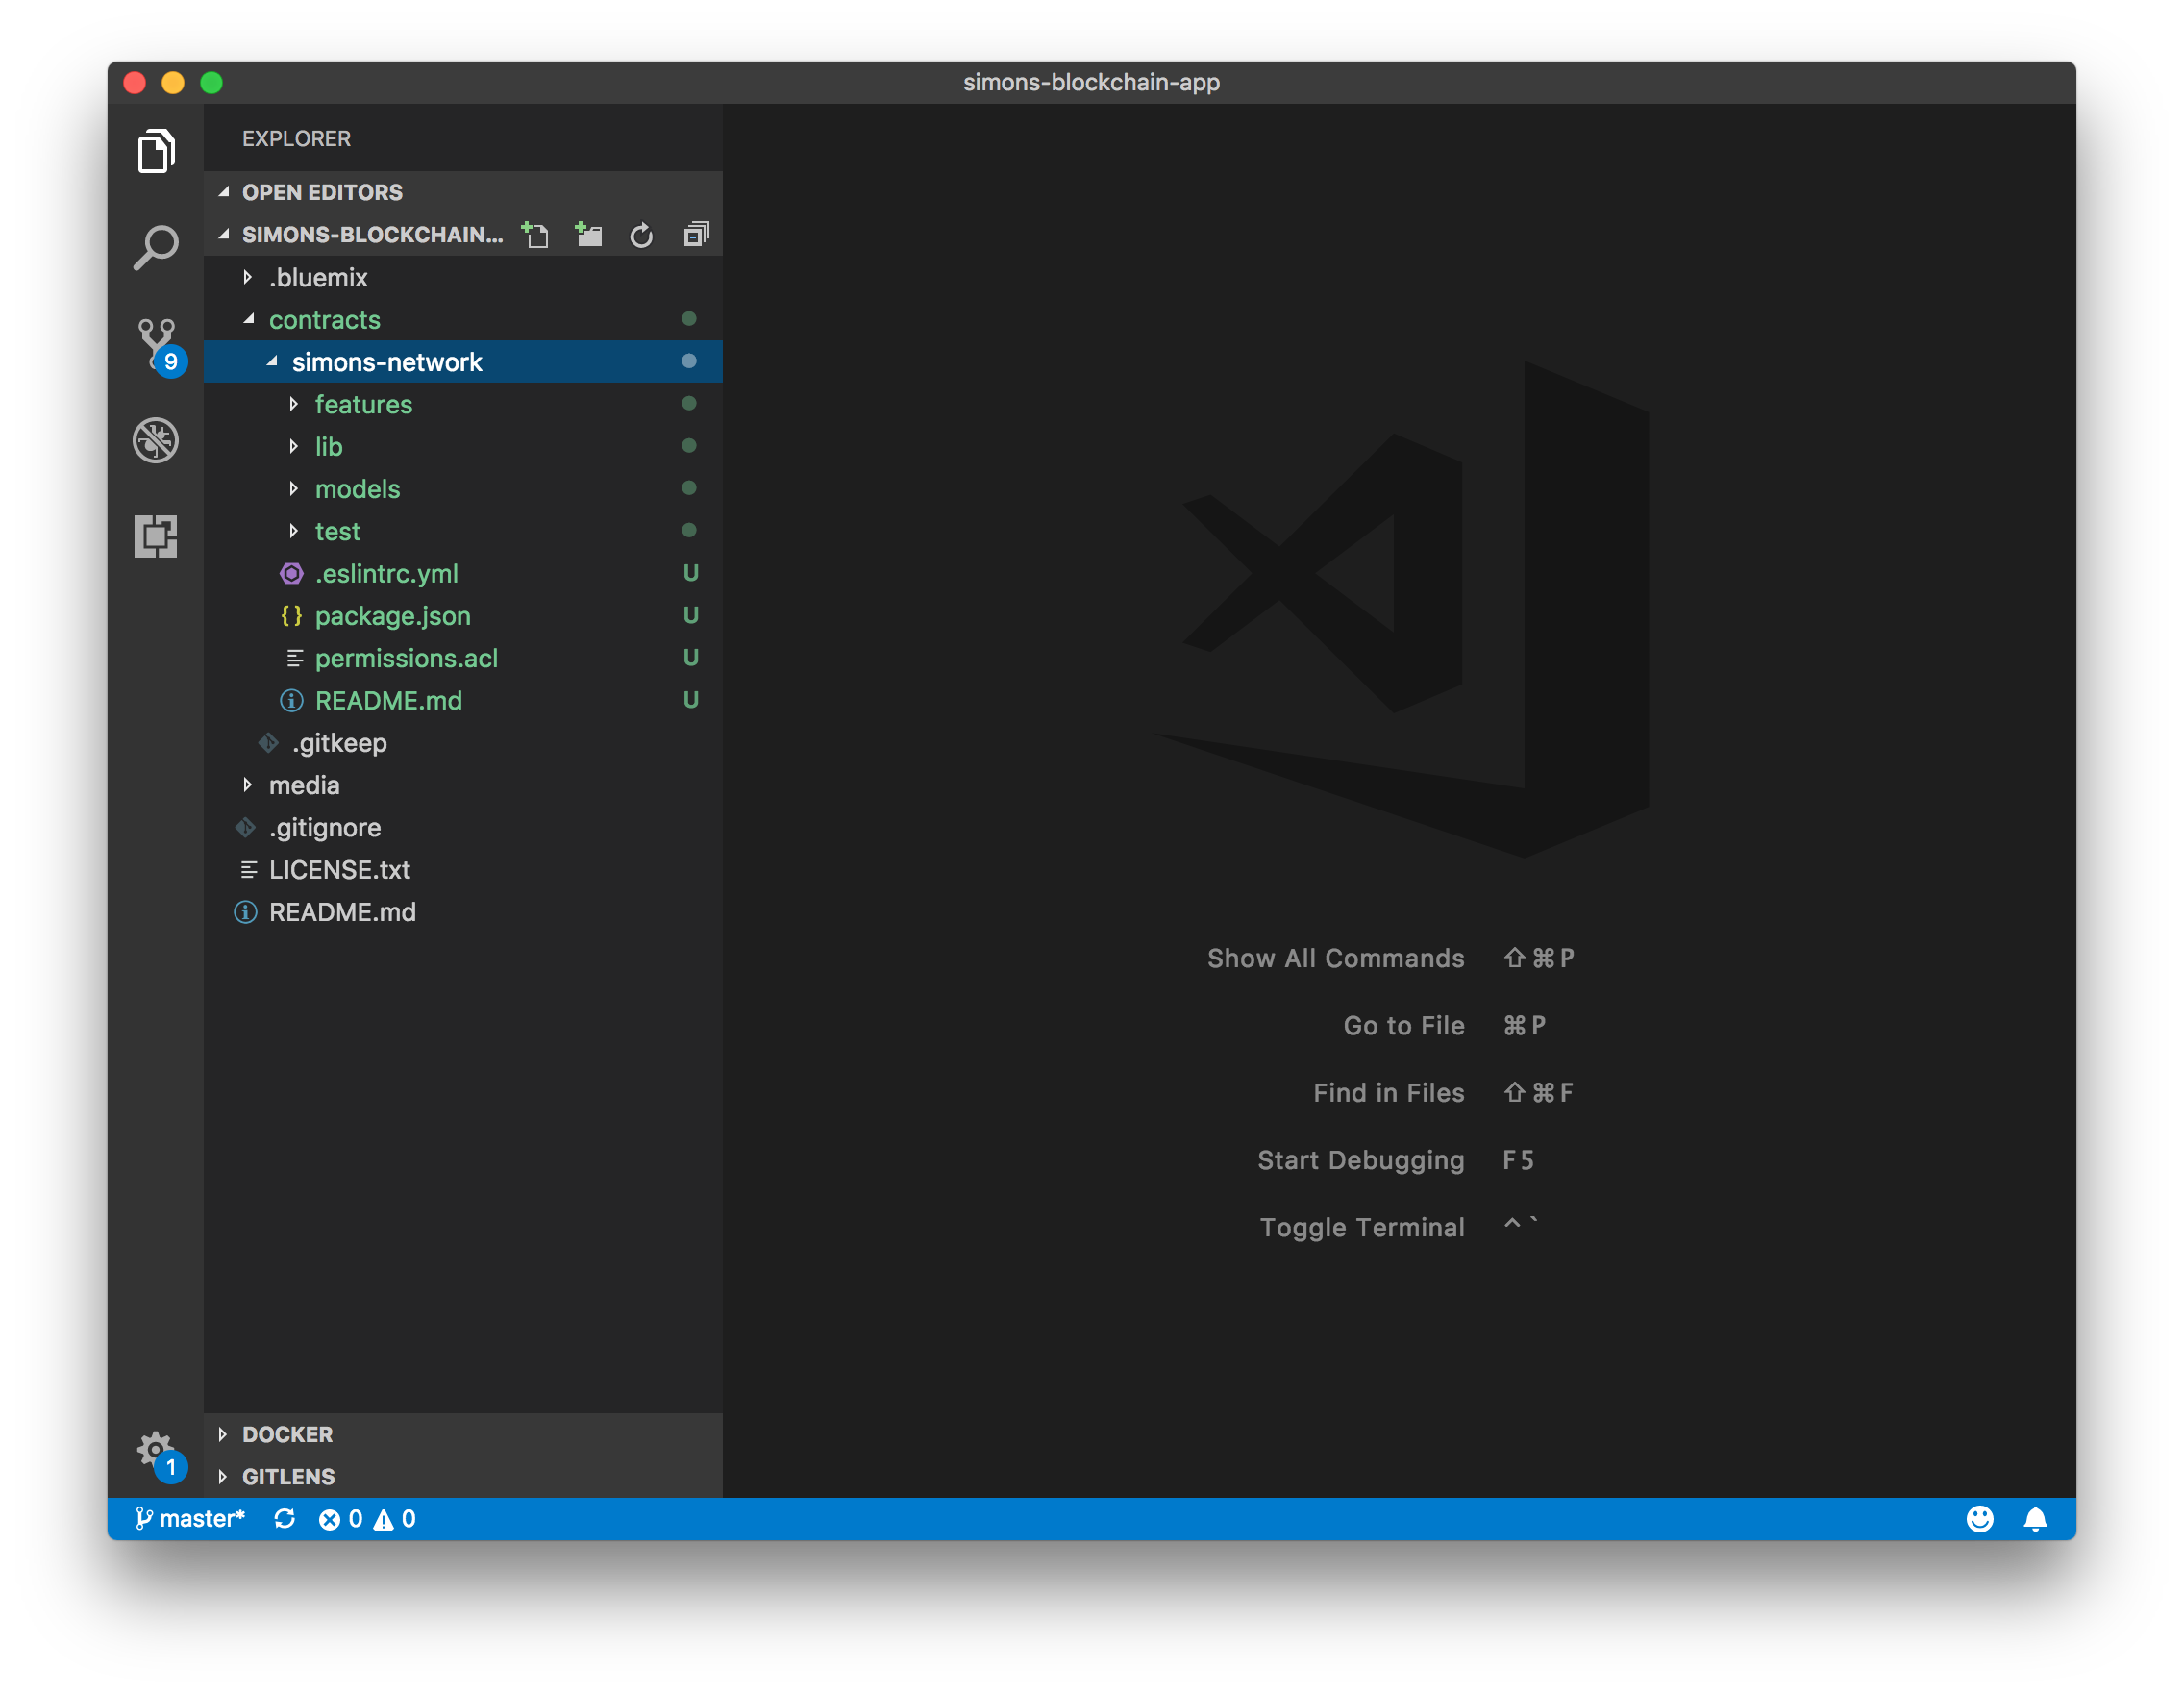
Task: Expand the GITLENS section
Action: [x=288, y=1476]
